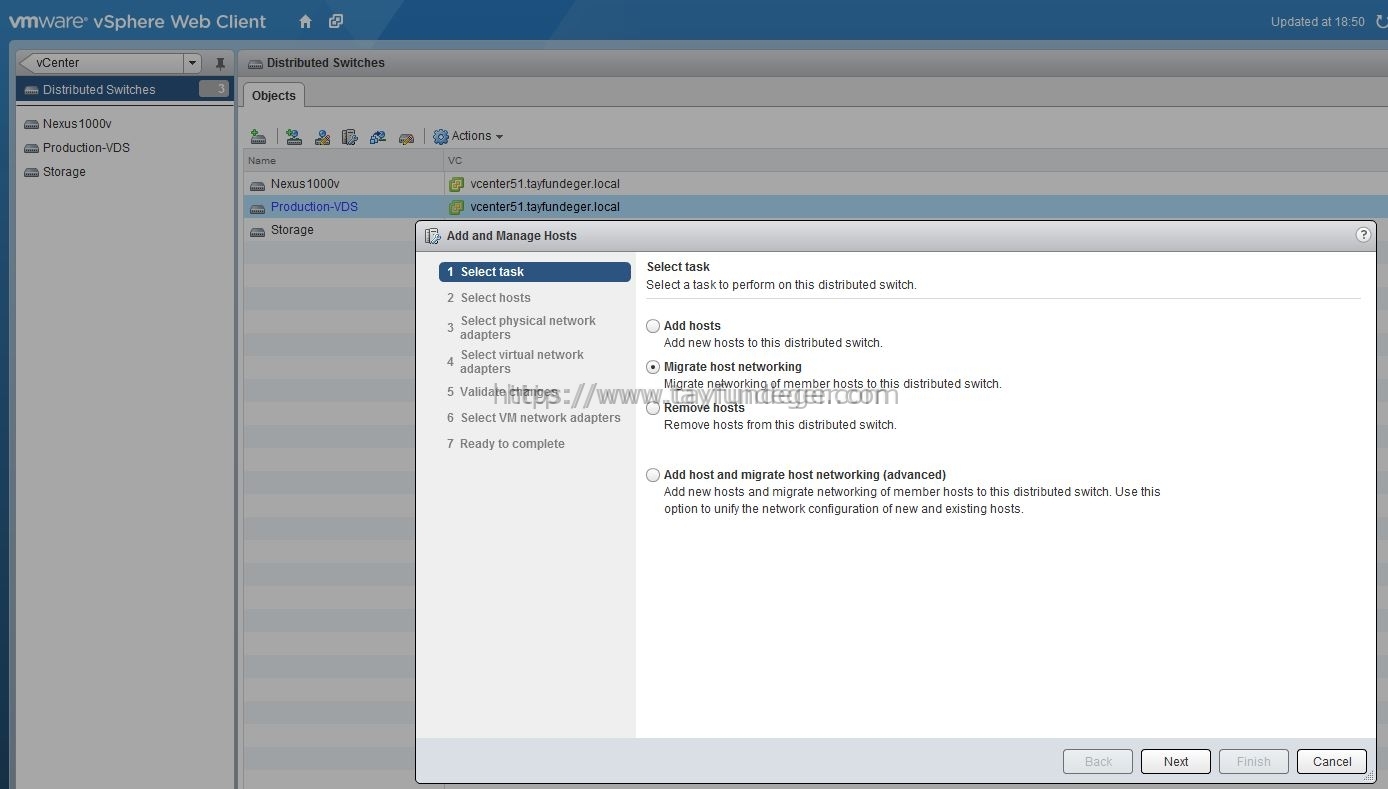
Task: Select the Migrate host networking option
Action: [x=653, y=367]
